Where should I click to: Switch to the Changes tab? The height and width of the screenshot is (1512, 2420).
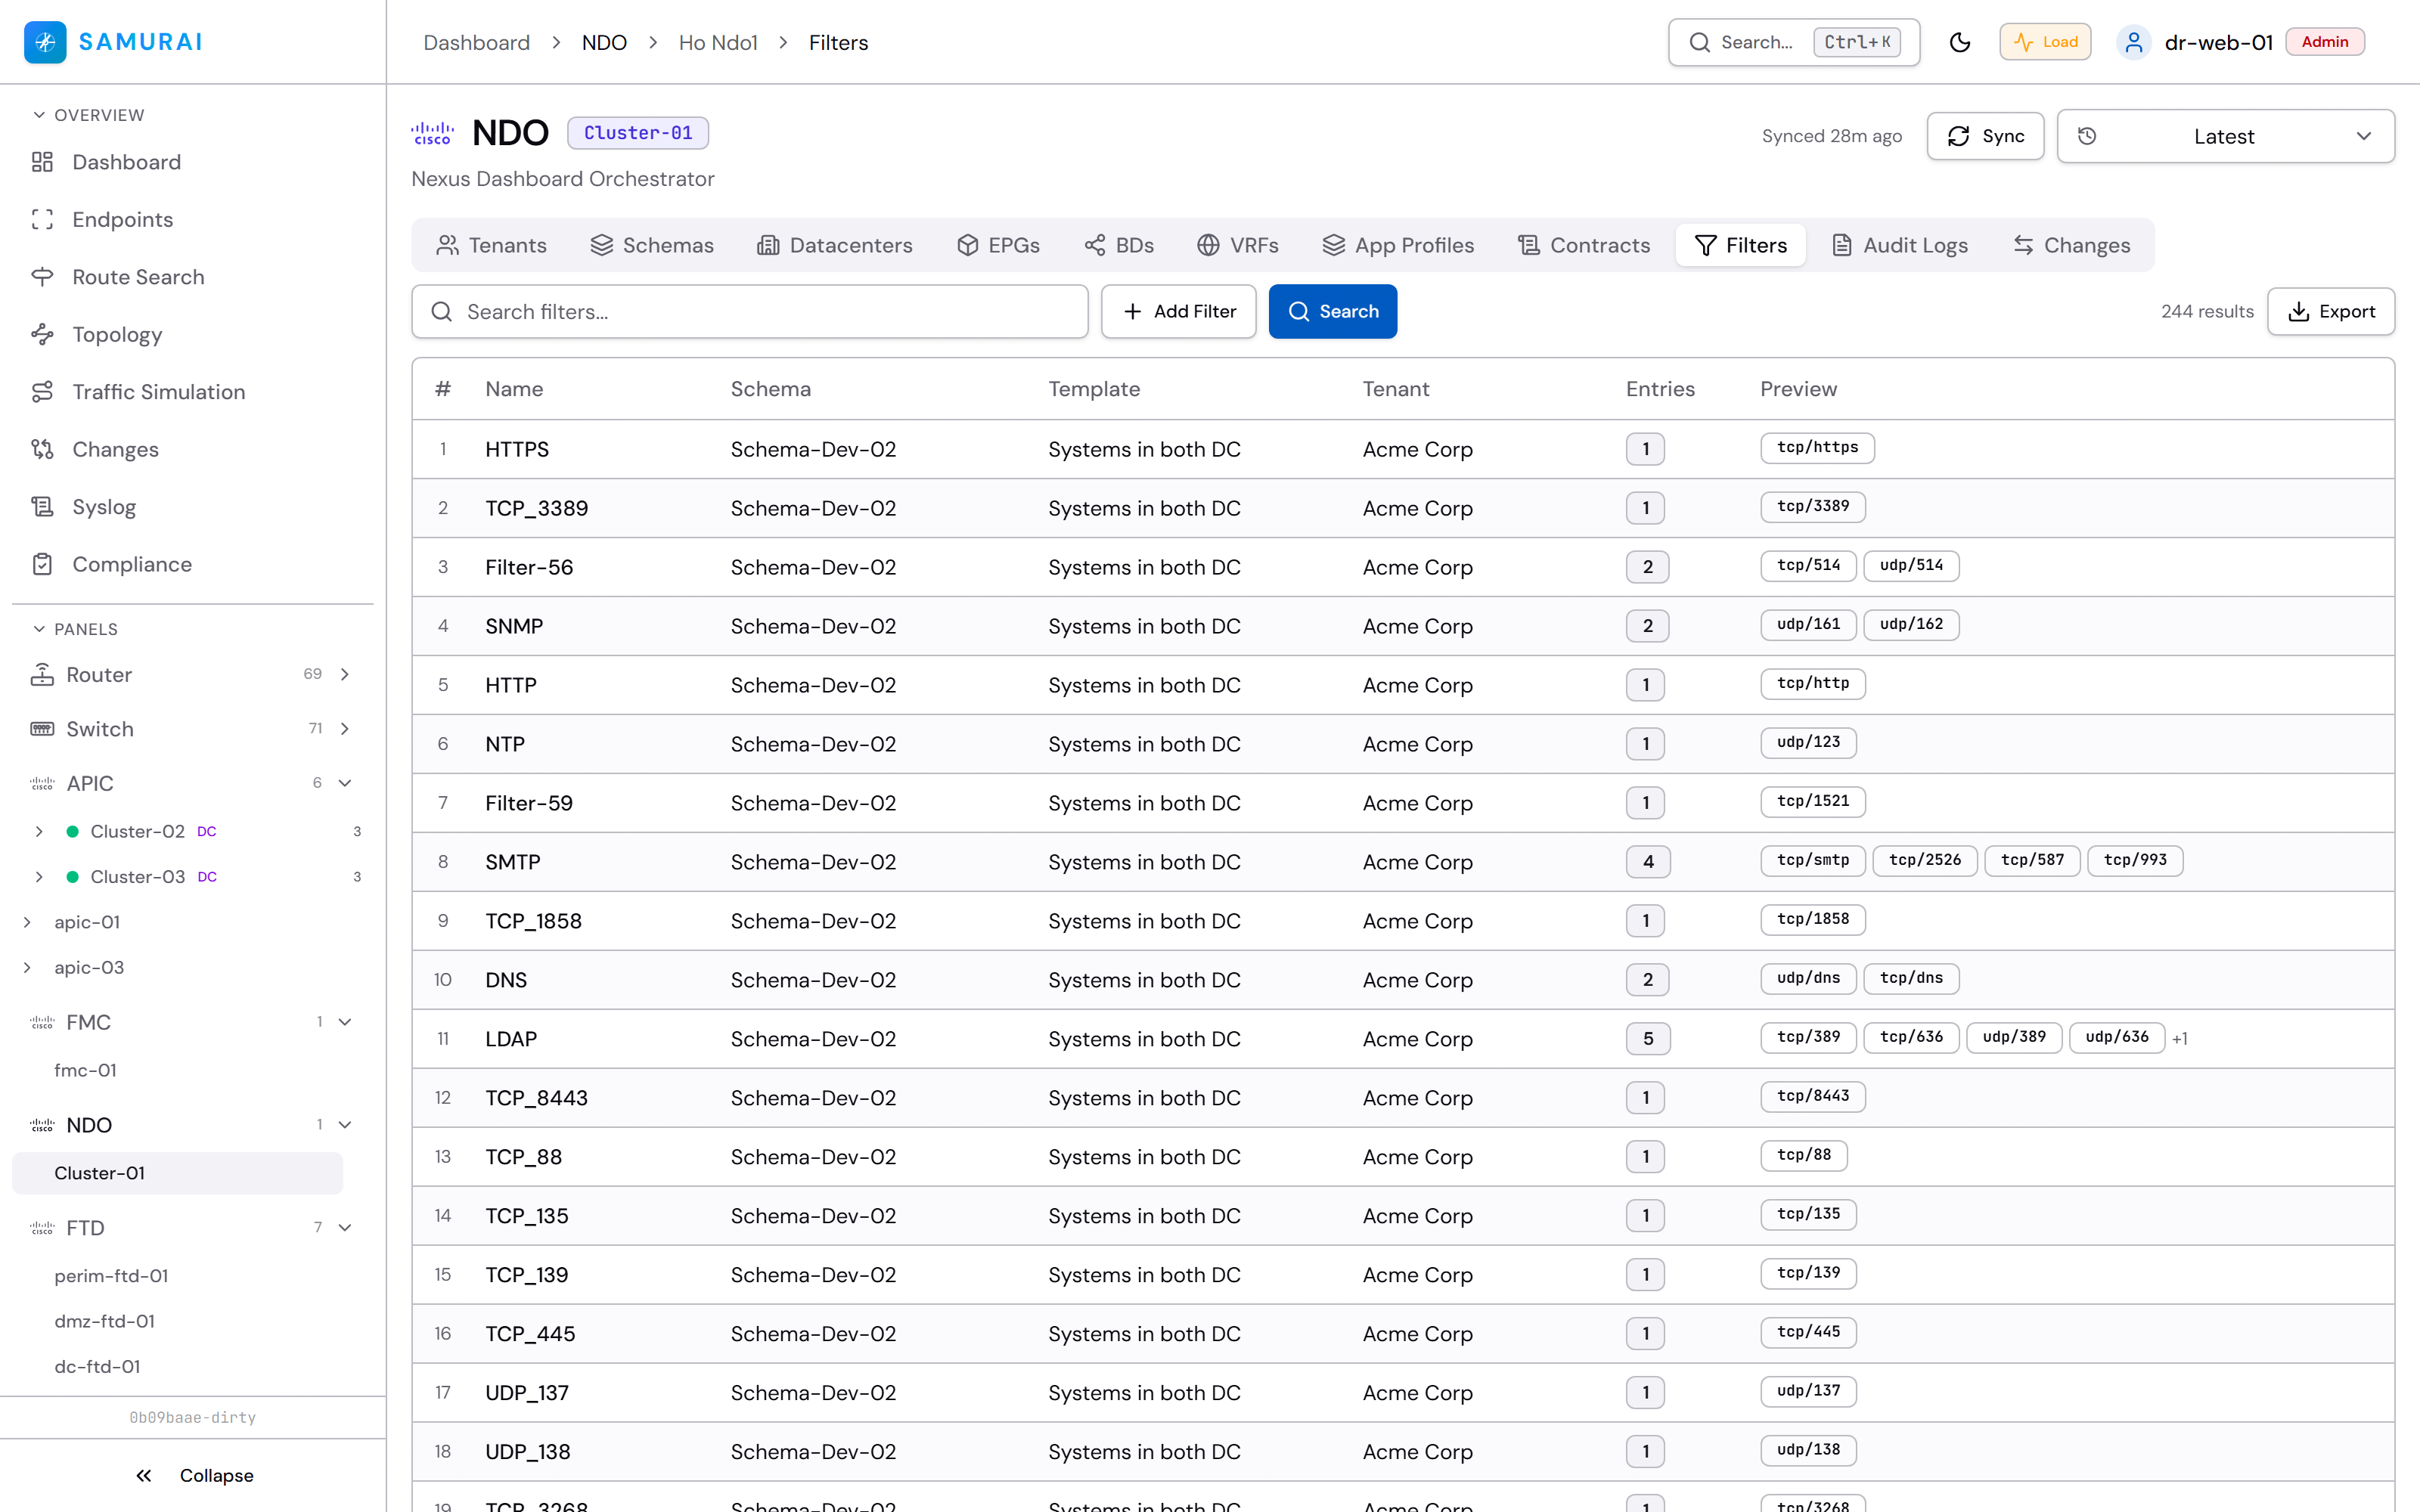[2072, 245]
